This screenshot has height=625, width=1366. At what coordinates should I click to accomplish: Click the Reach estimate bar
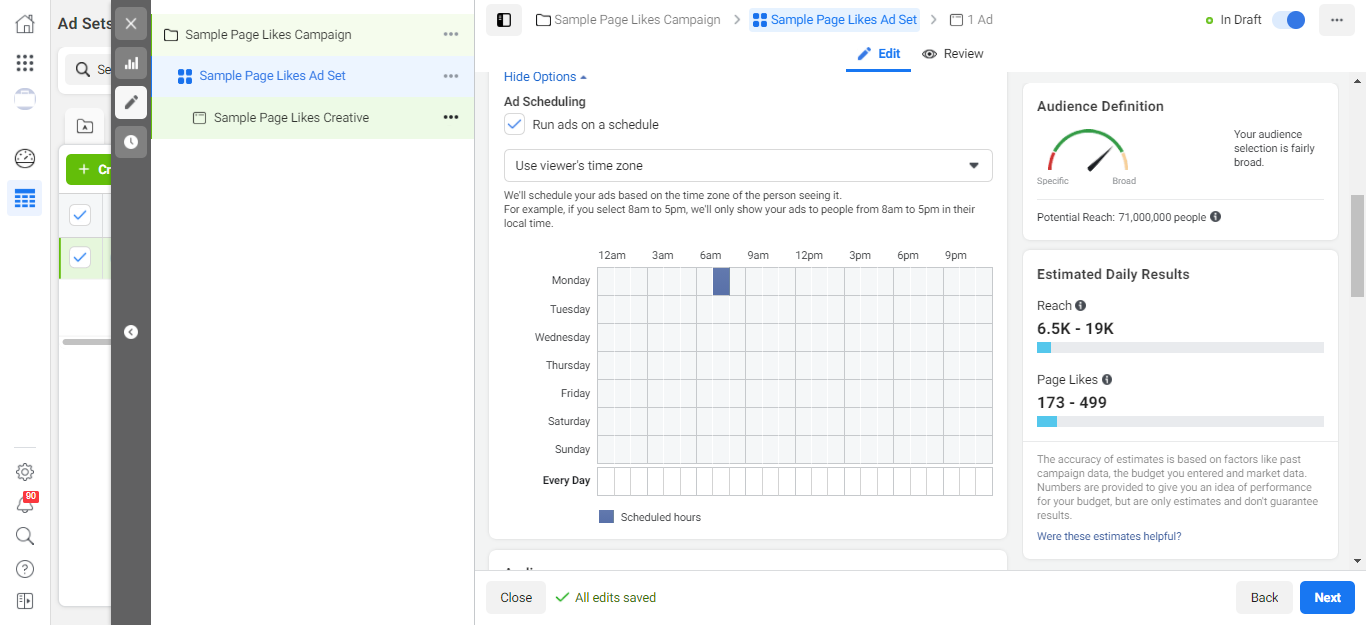[1180, 348]
